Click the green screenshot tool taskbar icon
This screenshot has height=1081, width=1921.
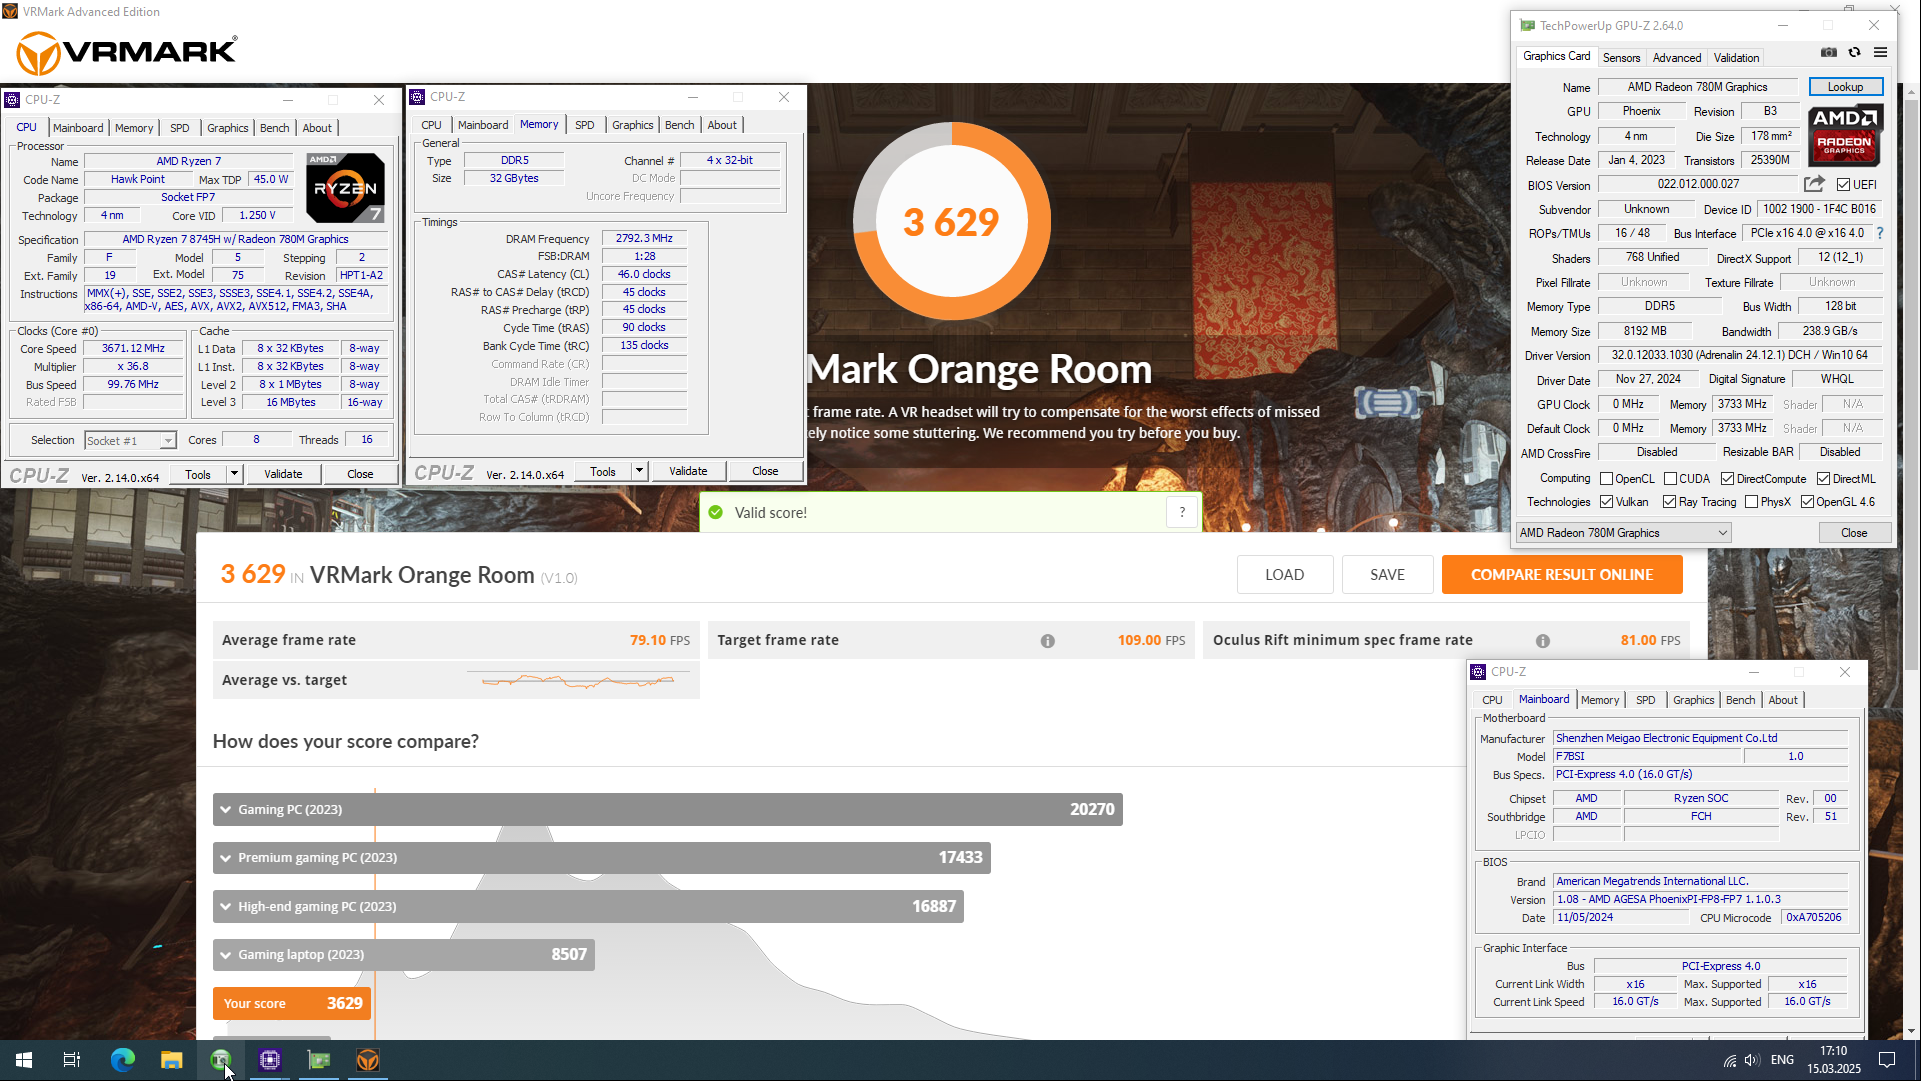point(220,1060)
